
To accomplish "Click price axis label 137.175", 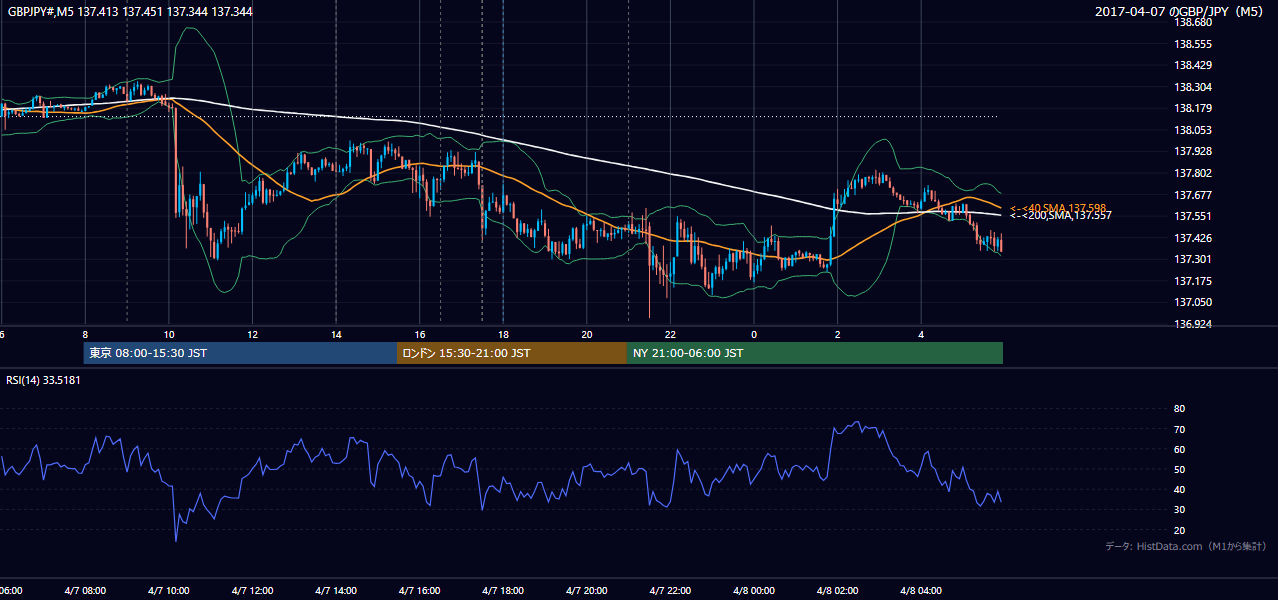I will point(1193,281).
